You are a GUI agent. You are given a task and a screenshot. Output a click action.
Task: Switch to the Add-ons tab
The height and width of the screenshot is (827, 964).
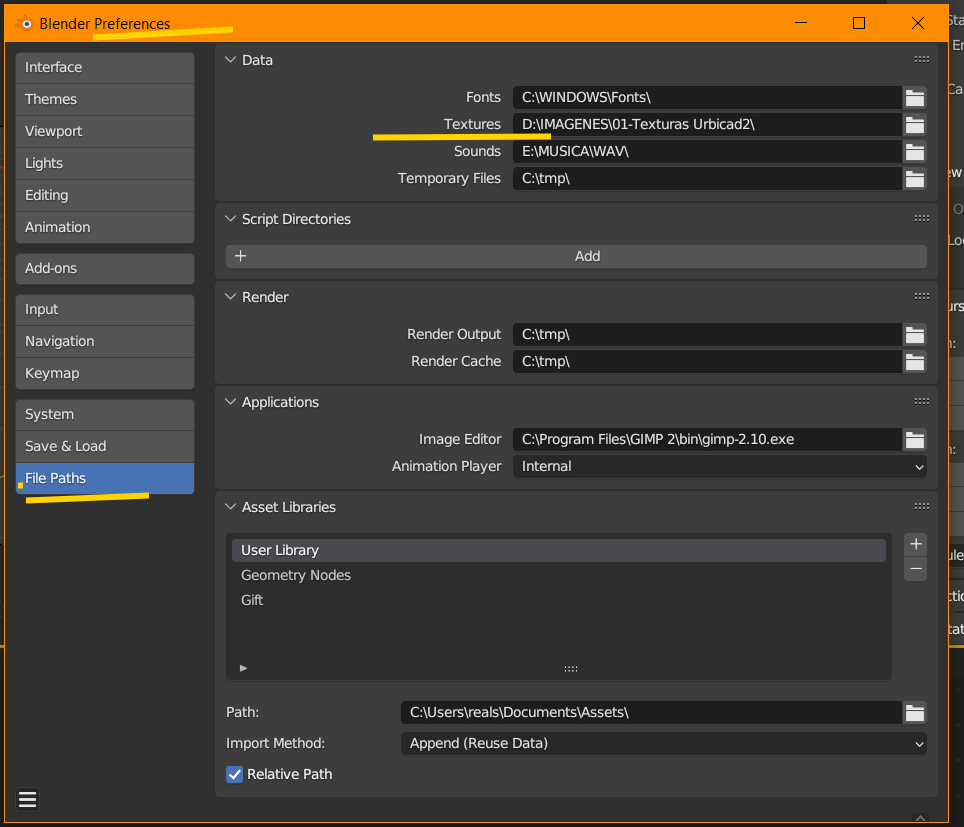click(x=105, y=268)
